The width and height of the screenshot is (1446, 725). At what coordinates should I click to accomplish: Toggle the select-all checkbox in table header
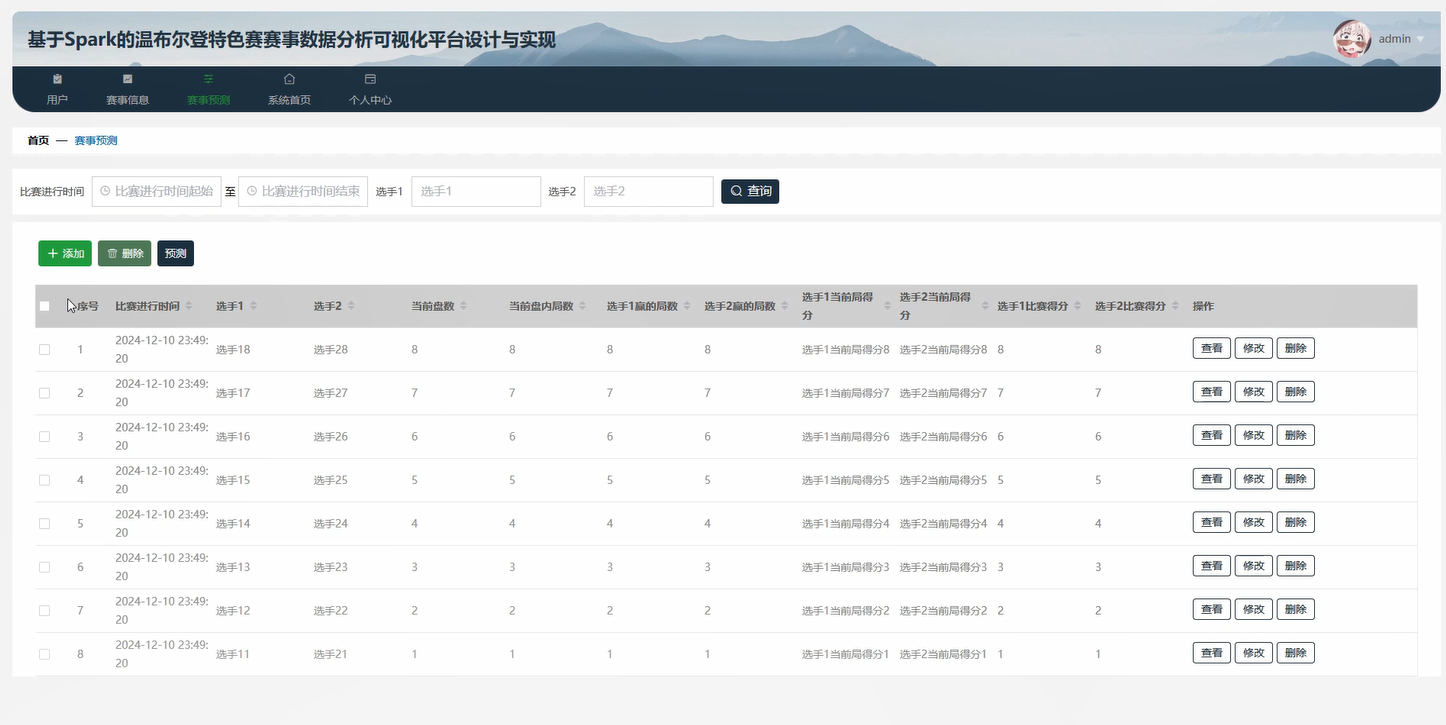(x=44, y=306)
